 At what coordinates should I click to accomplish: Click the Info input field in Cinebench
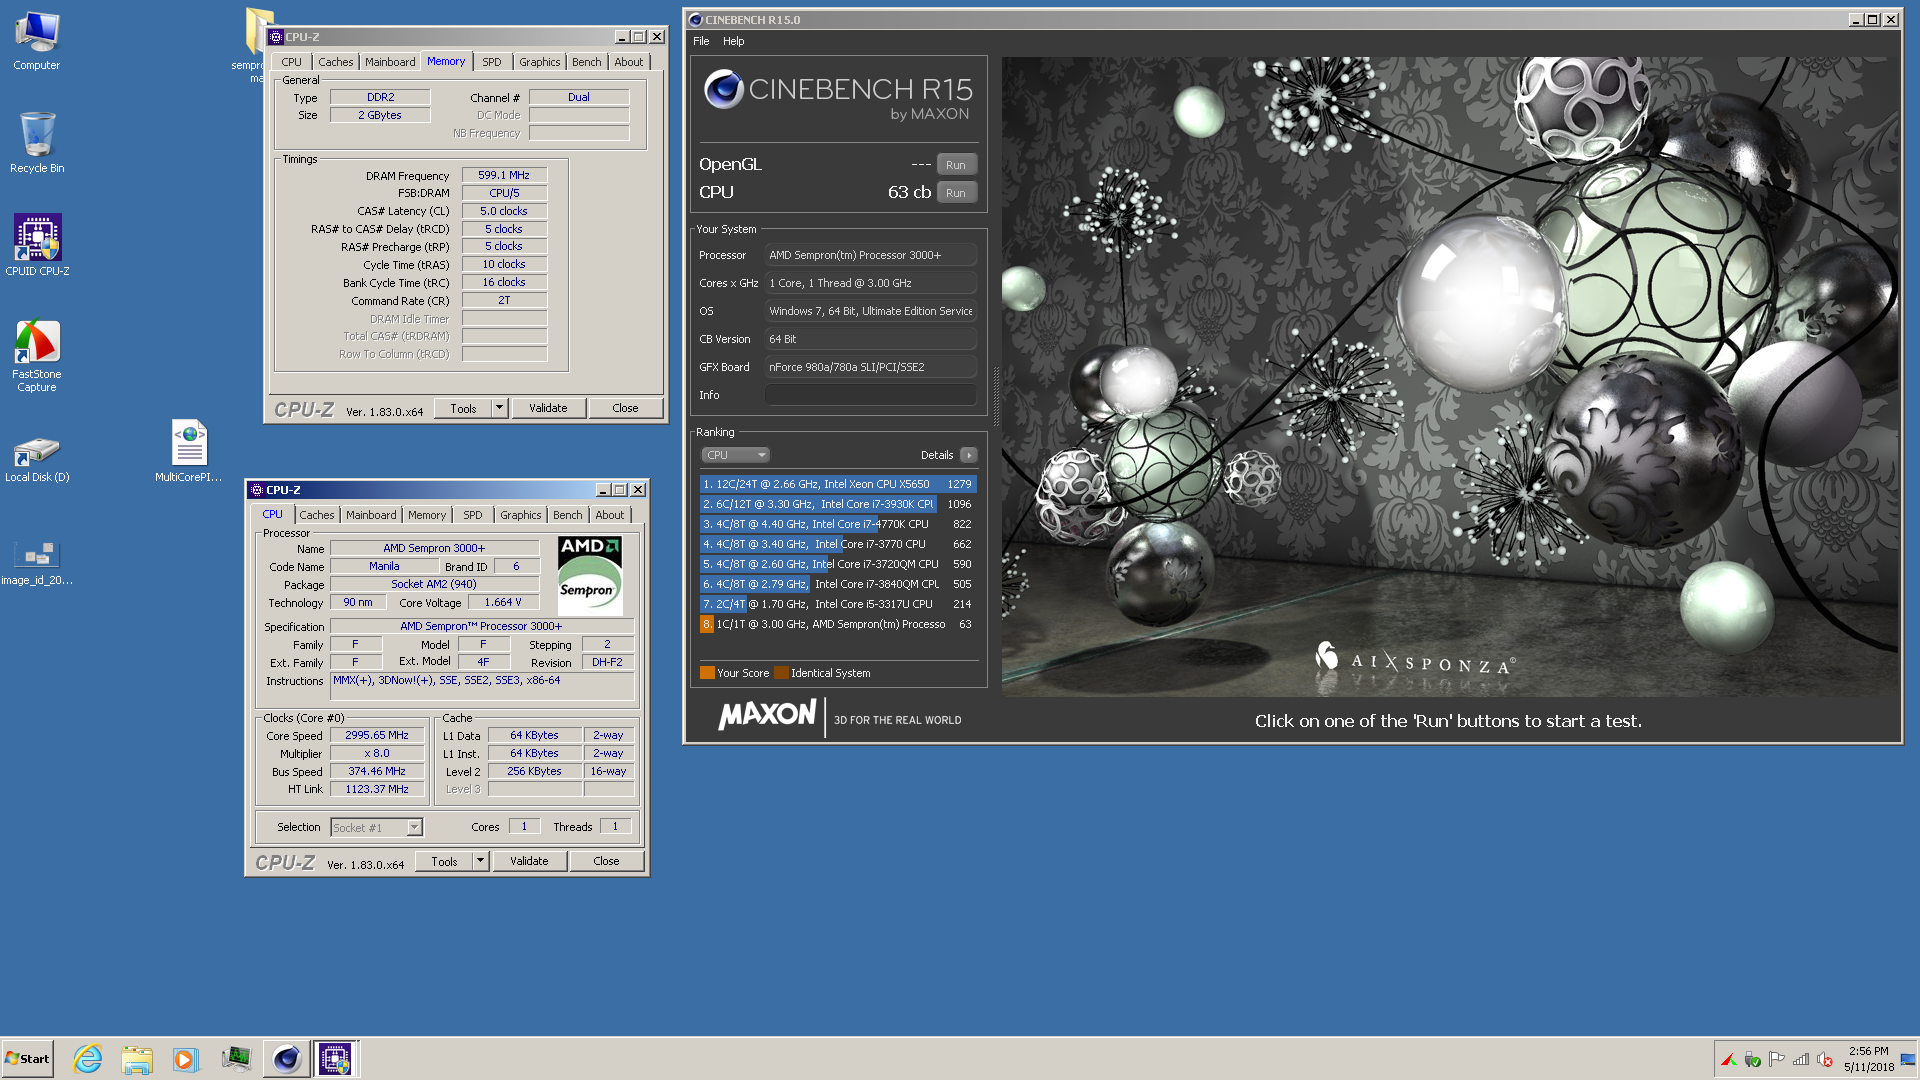[870, 395]
